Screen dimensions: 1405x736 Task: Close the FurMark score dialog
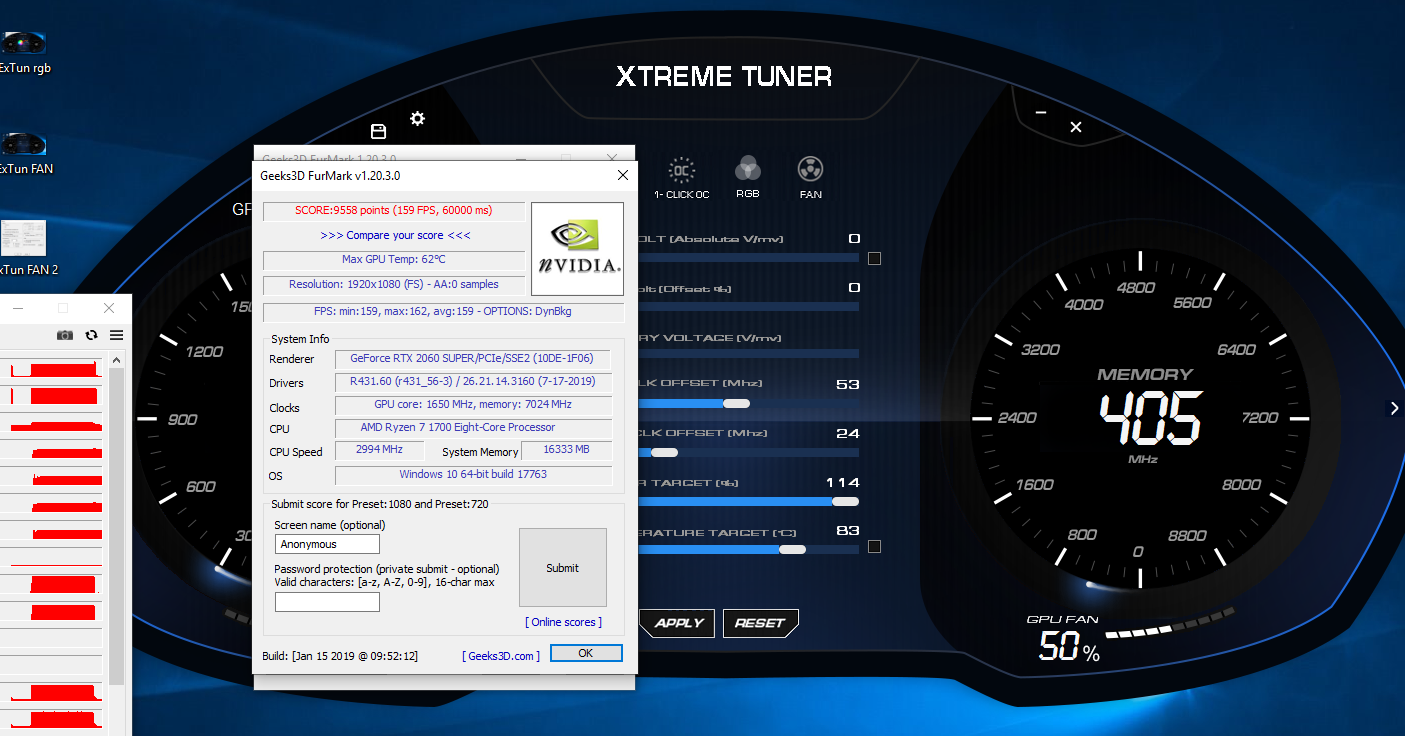click(x=623, y=175)
